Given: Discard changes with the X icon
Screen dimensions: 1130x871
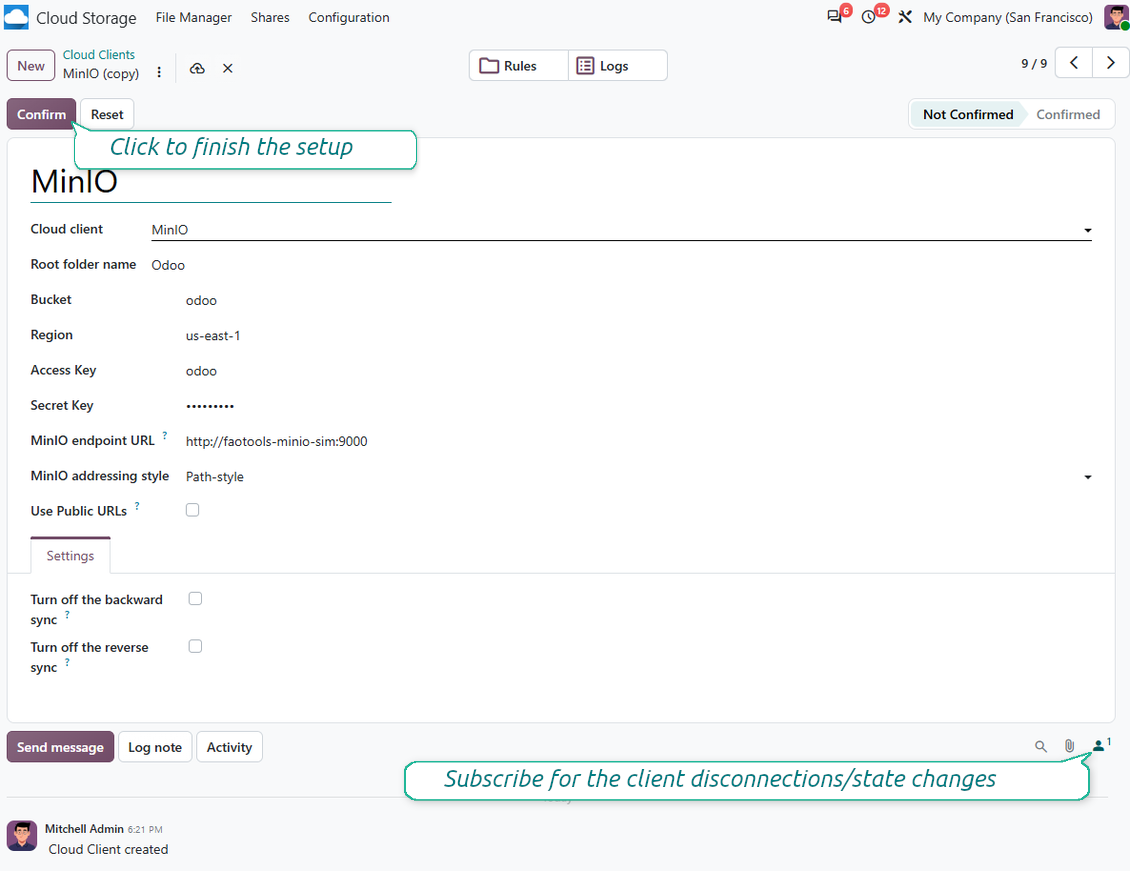Looking at the screenshot, I should [x=228, y=68].
